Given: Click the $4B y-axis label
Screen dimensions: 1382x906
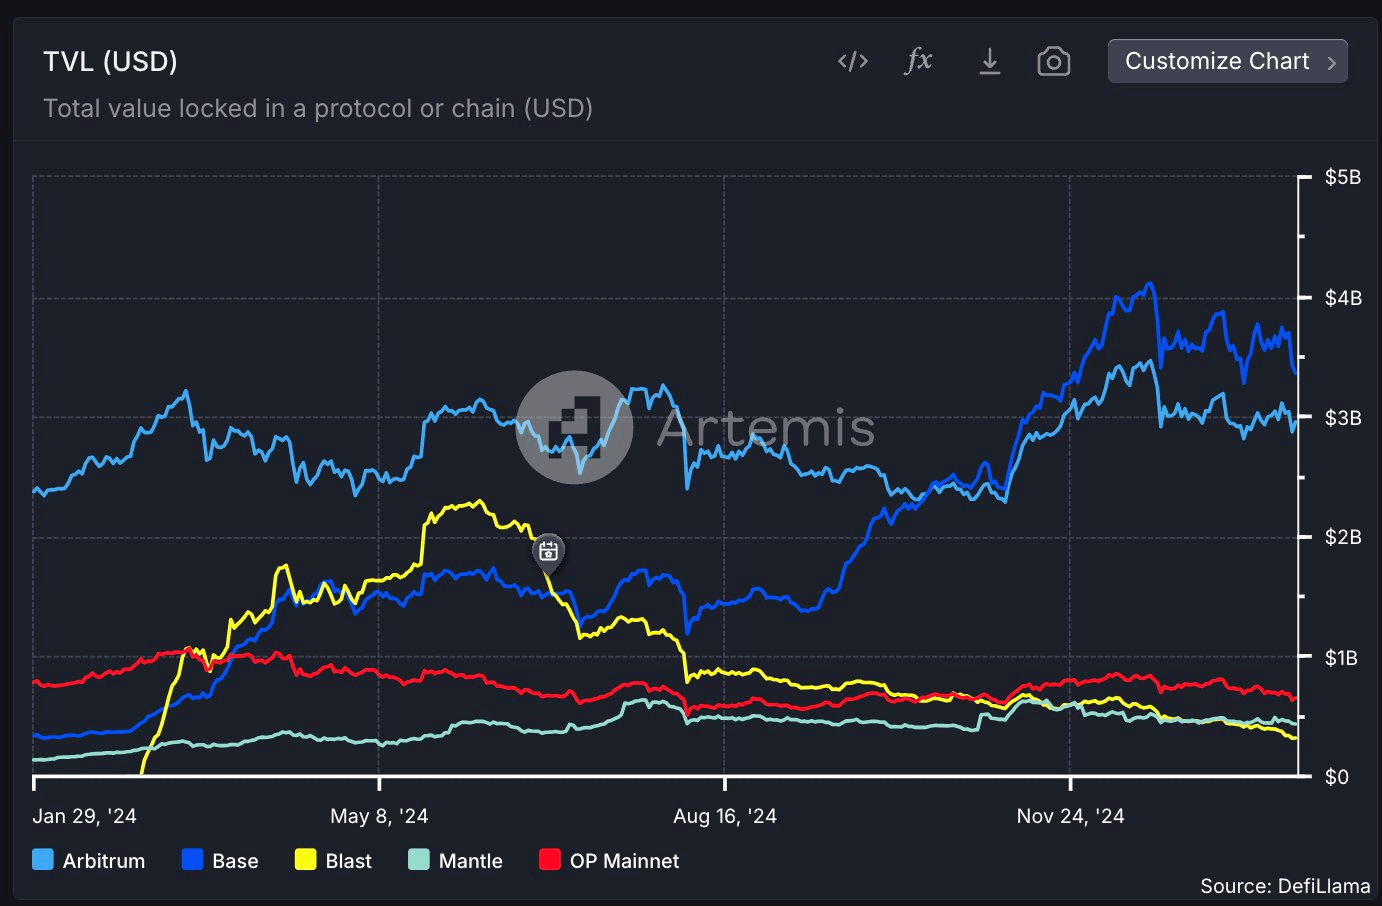Looking at the screenshot, I should tap(1343, 298).
